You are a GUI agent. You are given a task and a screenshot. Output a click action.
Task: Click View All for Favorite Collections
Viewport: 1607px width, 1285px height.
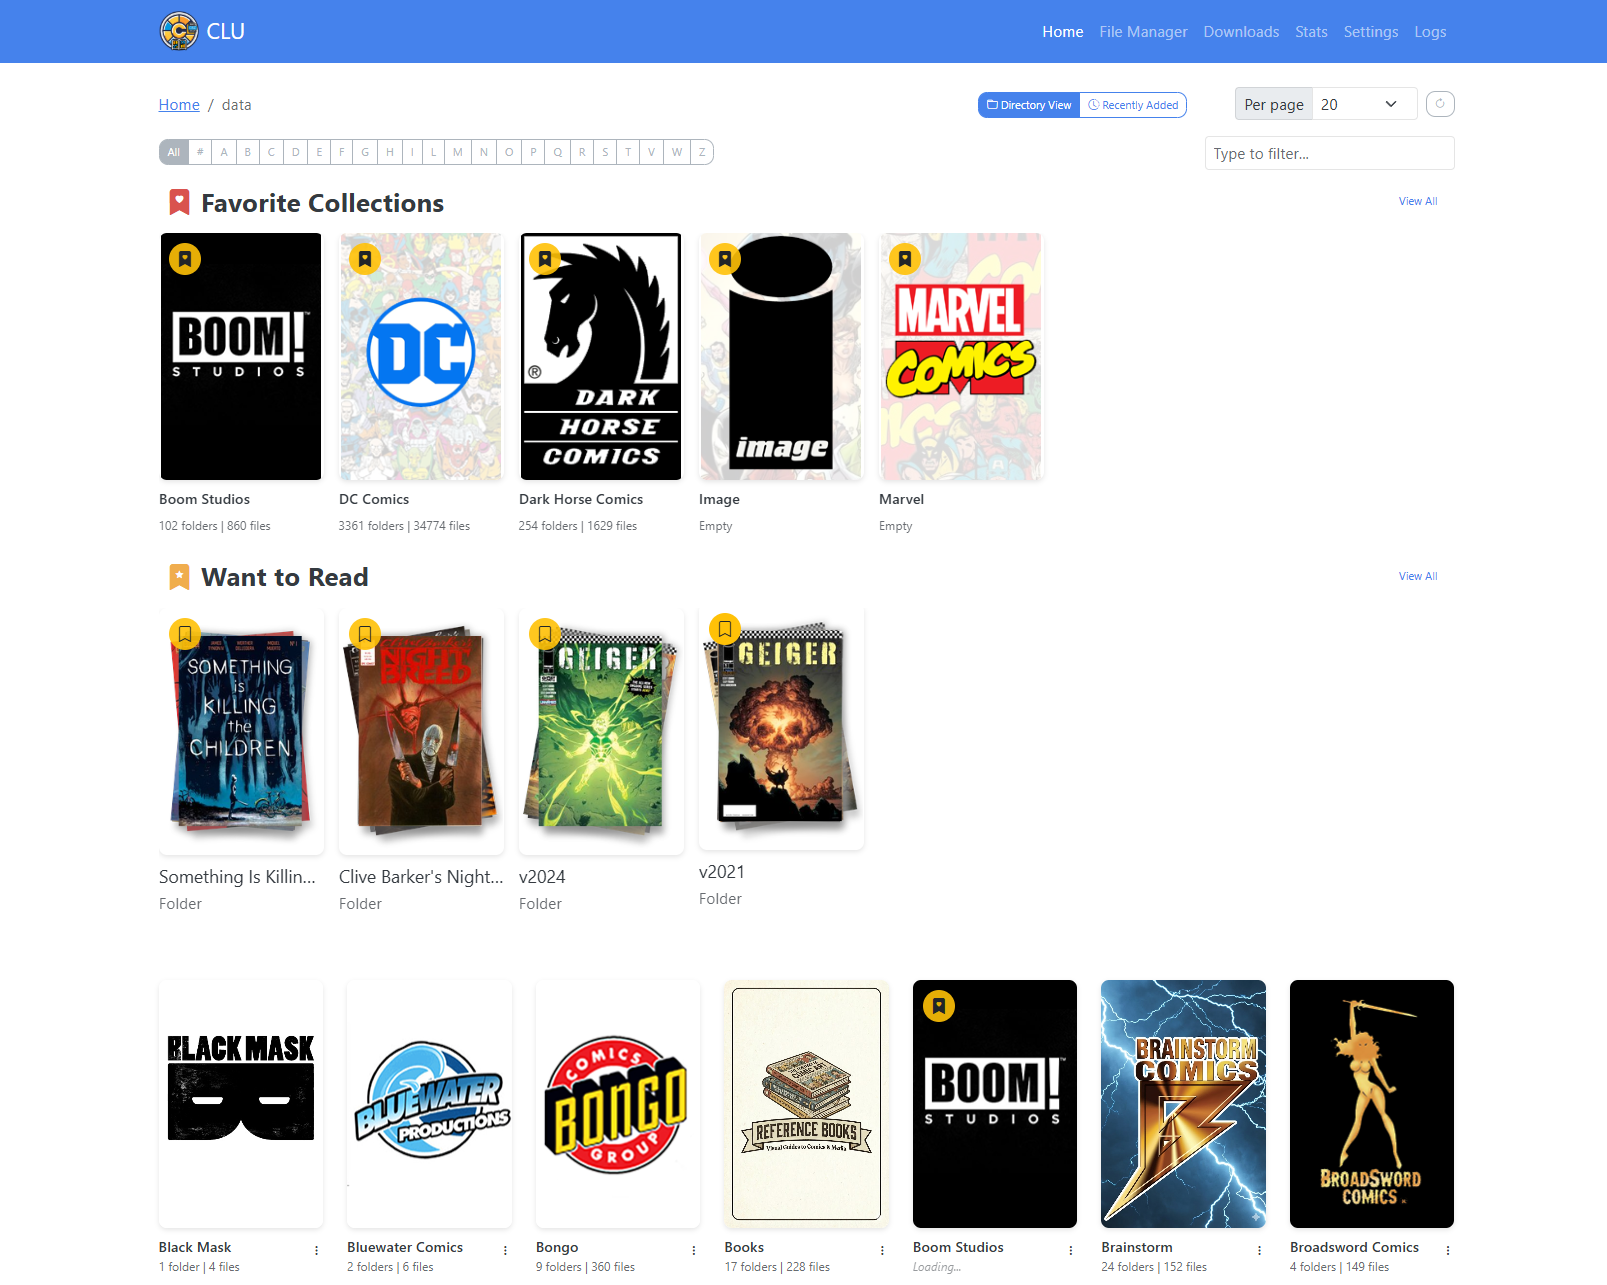pyautogui.click(x=1417, y=201)
